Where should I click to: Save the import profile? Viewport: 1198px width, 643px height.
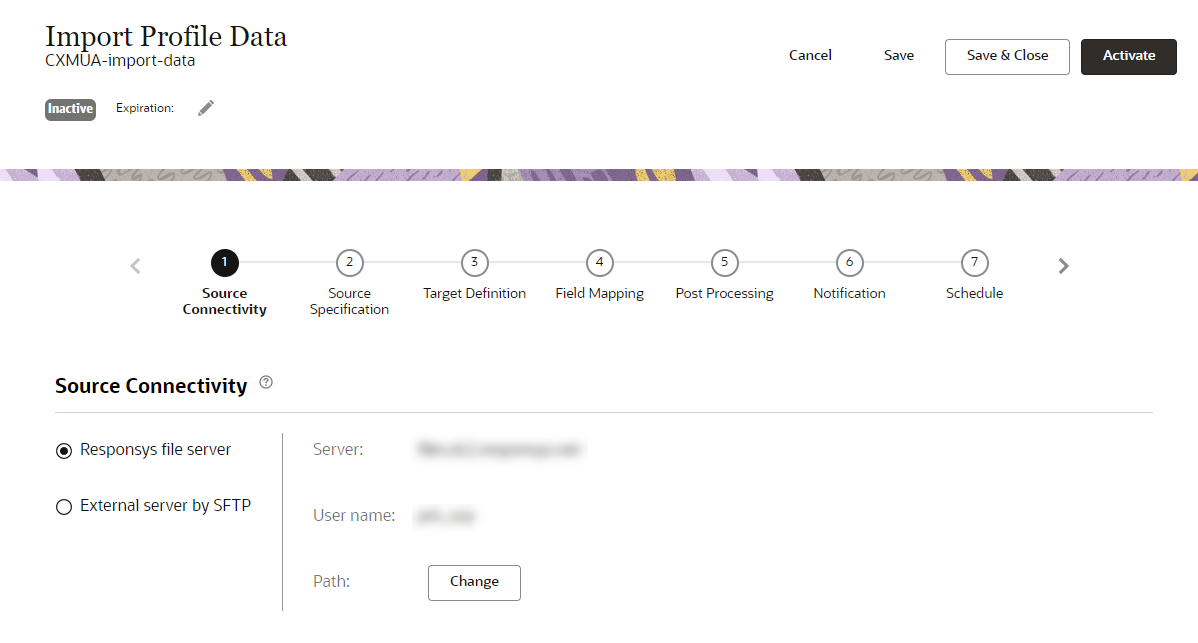[x=898, y=56]
